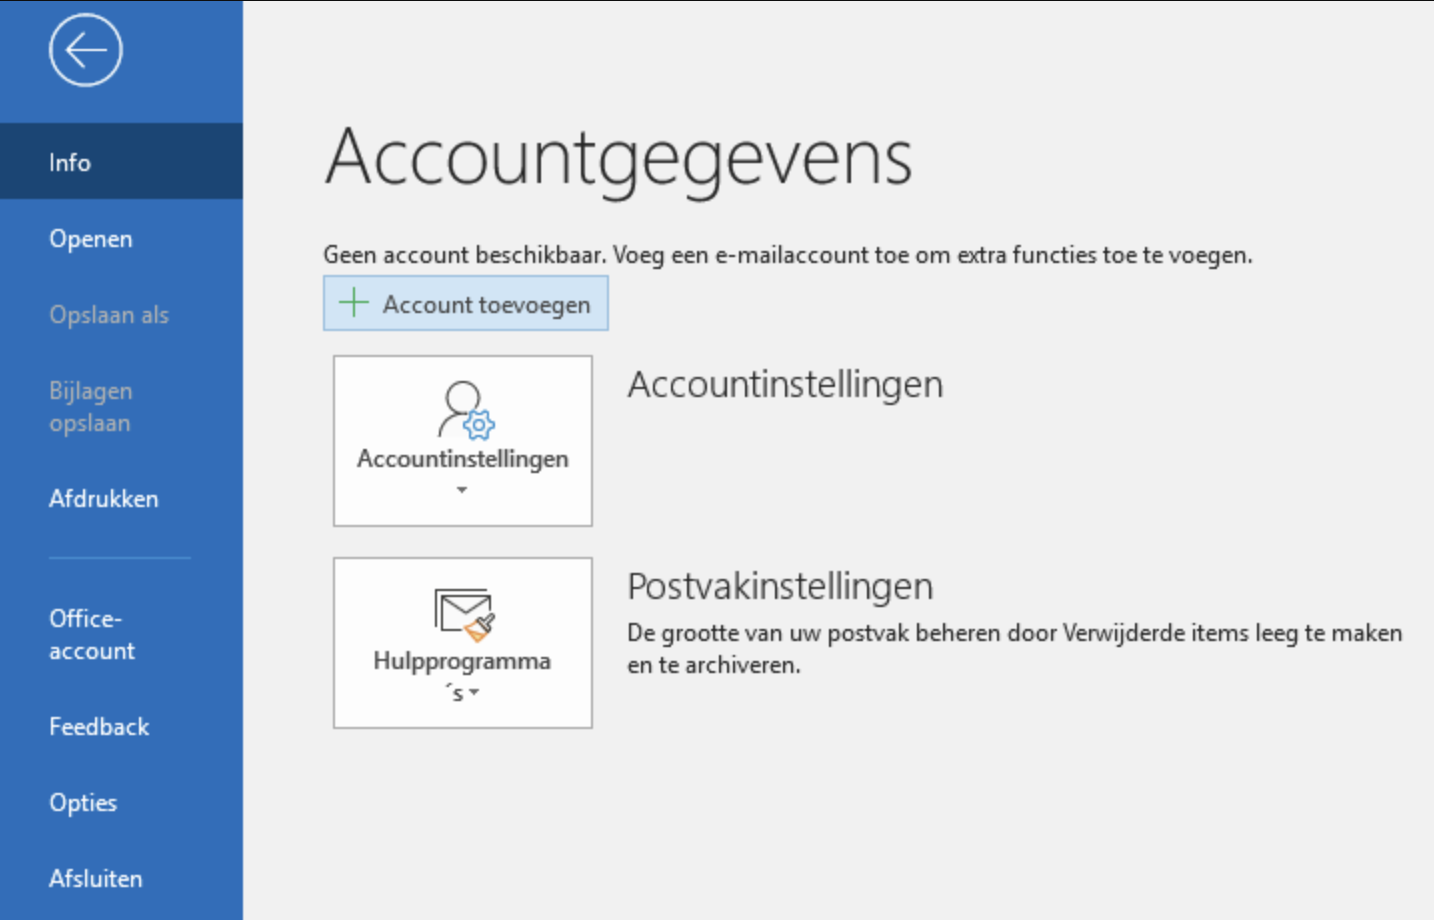Click Feedback in the left pane
Screen dimensions: 1434x920
tap(98, 726)
